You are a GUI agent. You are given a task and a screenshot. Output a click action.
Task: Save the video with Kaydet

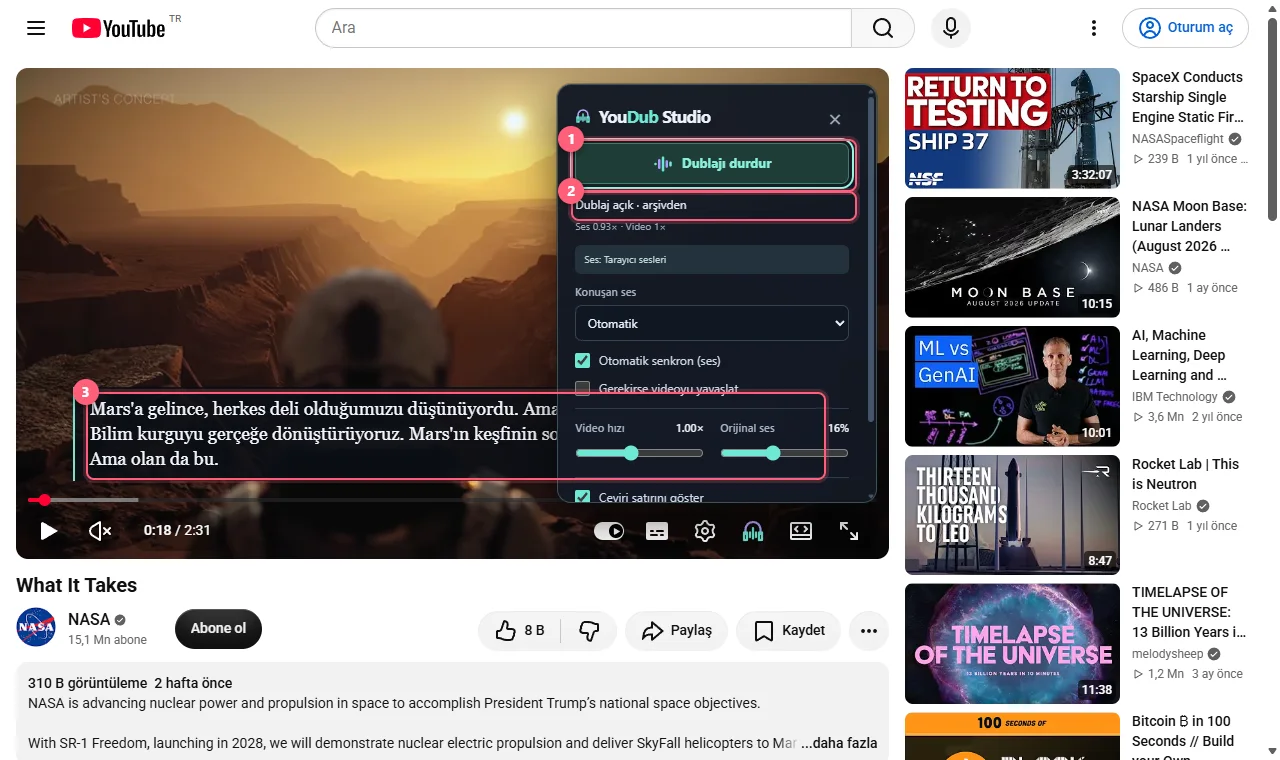point(789,631)
